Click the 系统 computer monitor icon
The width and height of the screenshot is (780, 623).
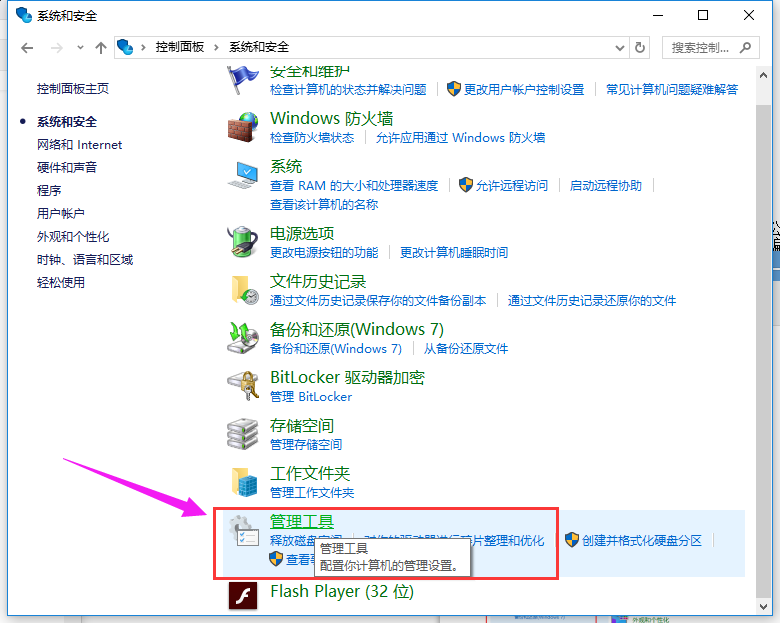243,175
